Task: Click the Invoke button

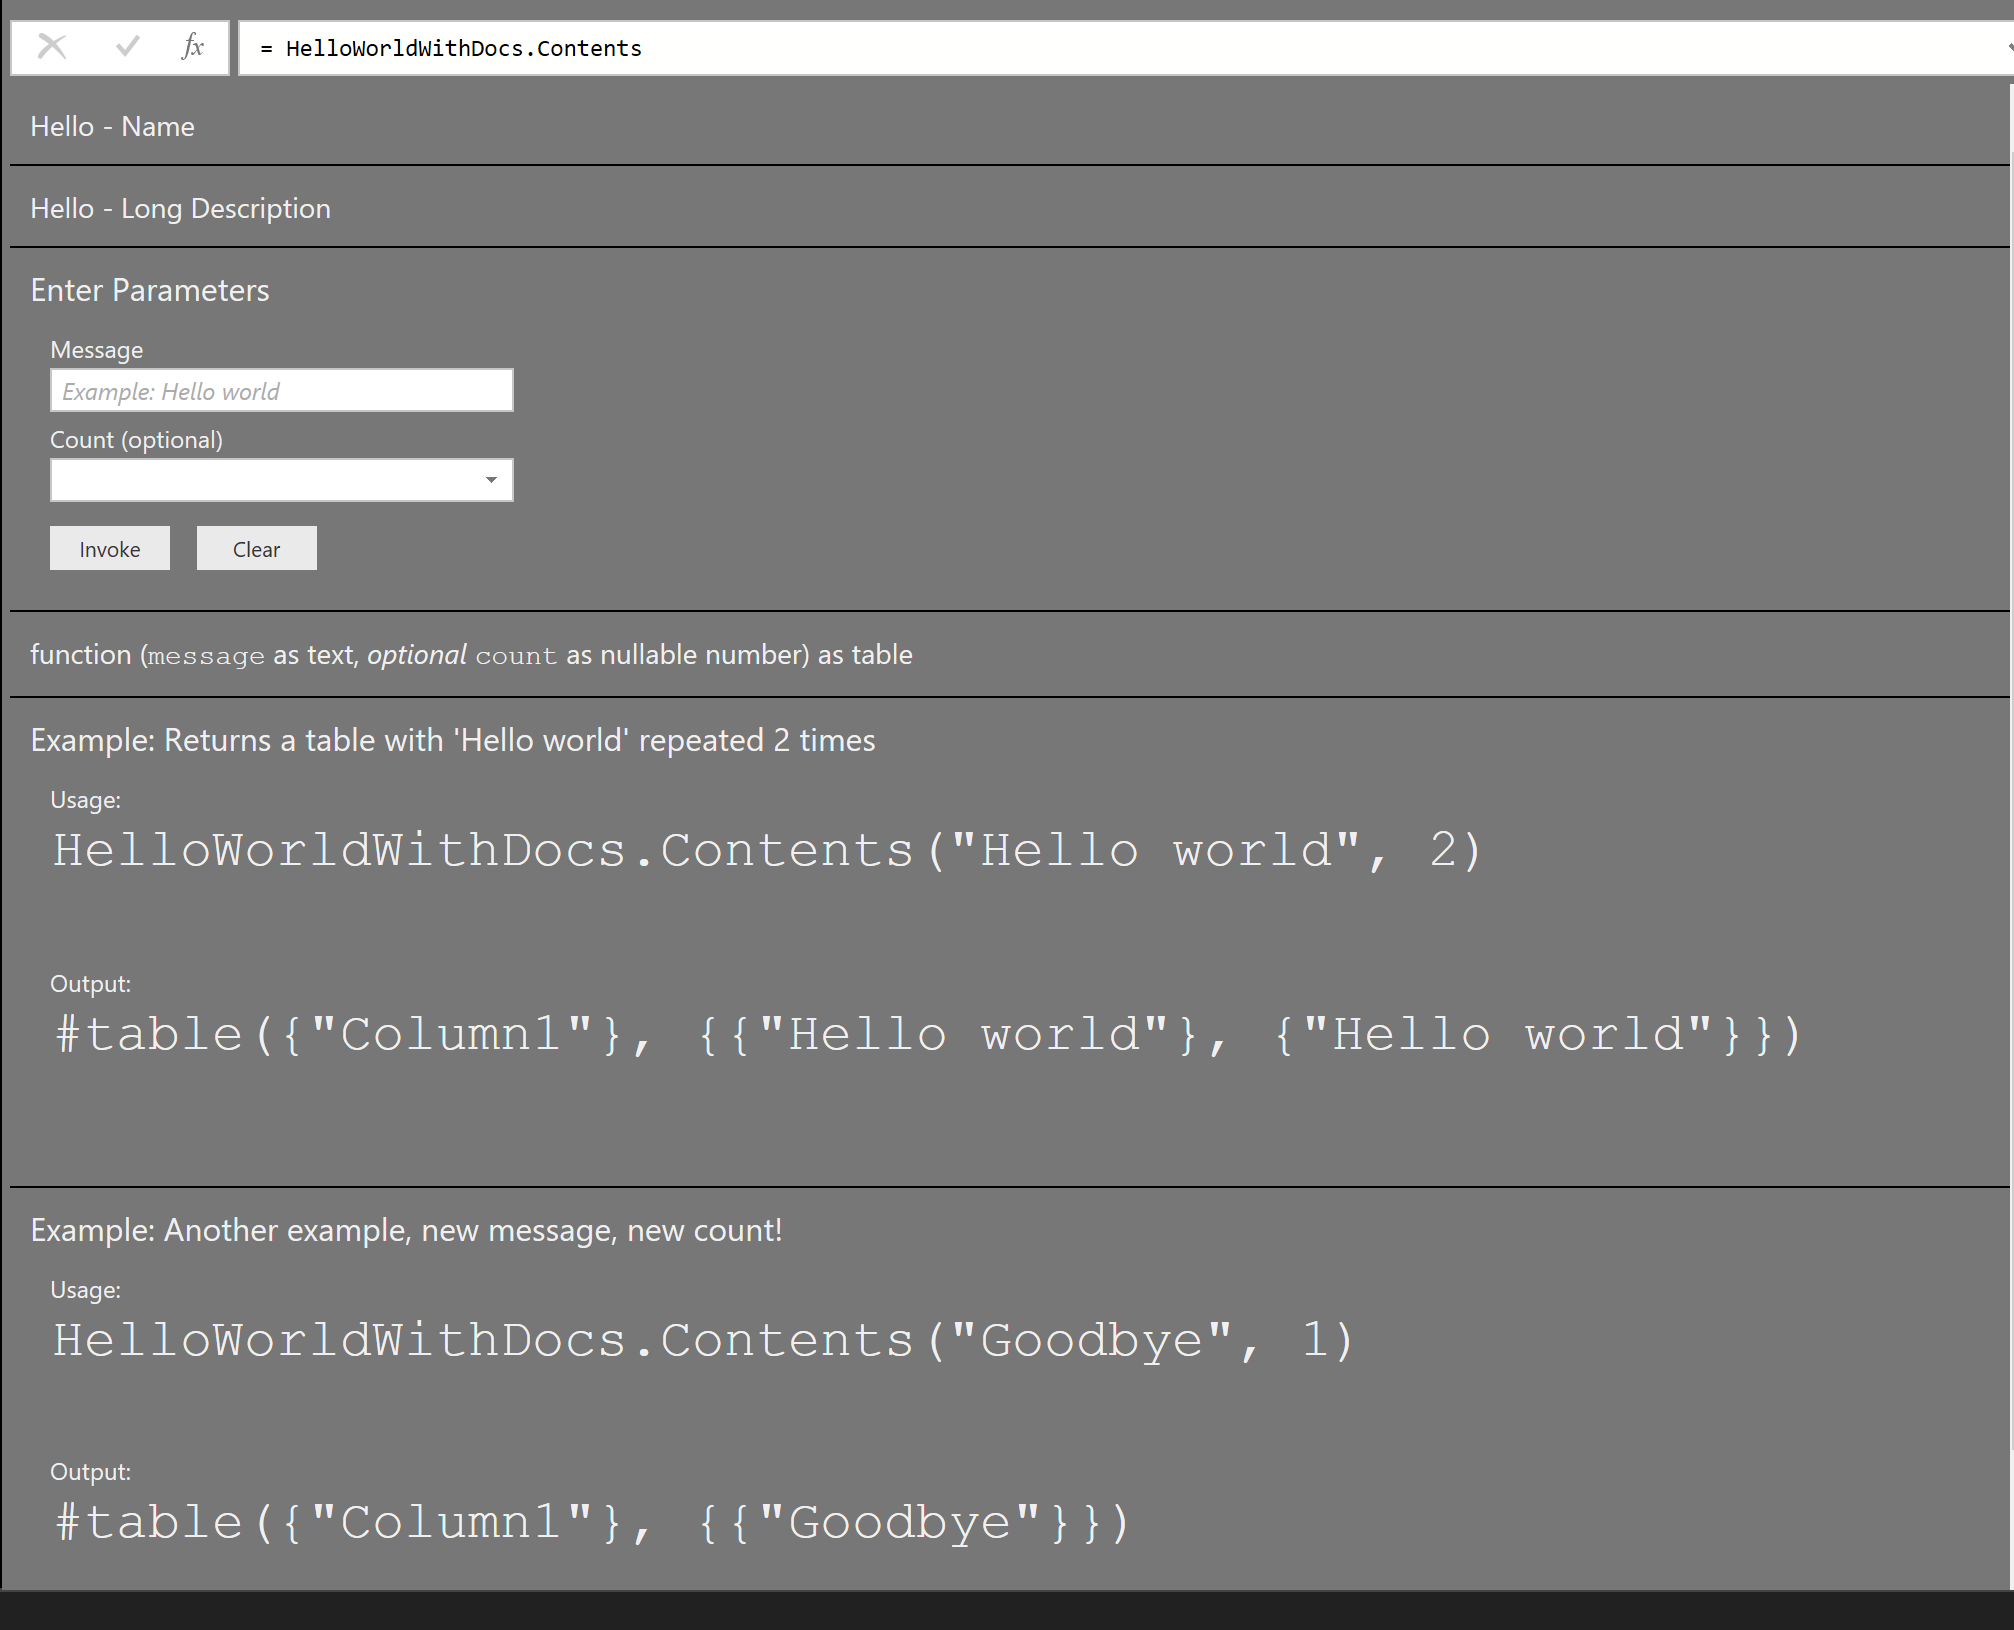Action: click(110, 547)
